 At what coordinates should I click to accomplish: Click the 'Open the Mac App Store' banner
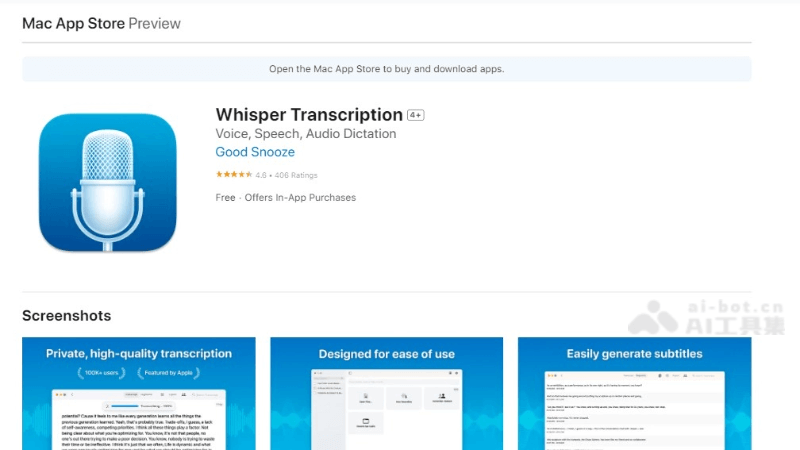coord(386,69)
